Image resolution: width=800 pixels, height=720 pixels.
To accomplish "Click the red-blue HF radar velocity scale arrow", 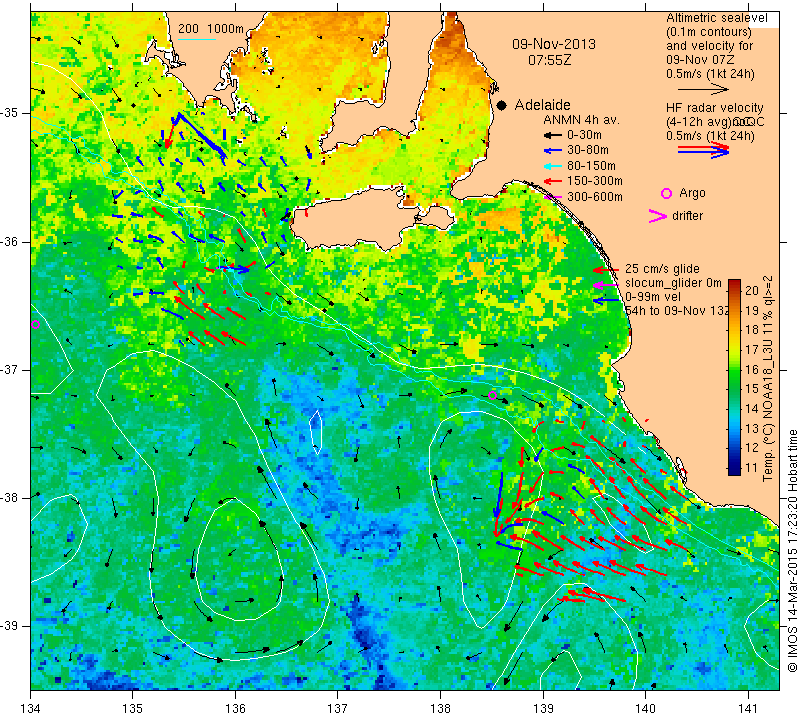I will pos(703,150).
